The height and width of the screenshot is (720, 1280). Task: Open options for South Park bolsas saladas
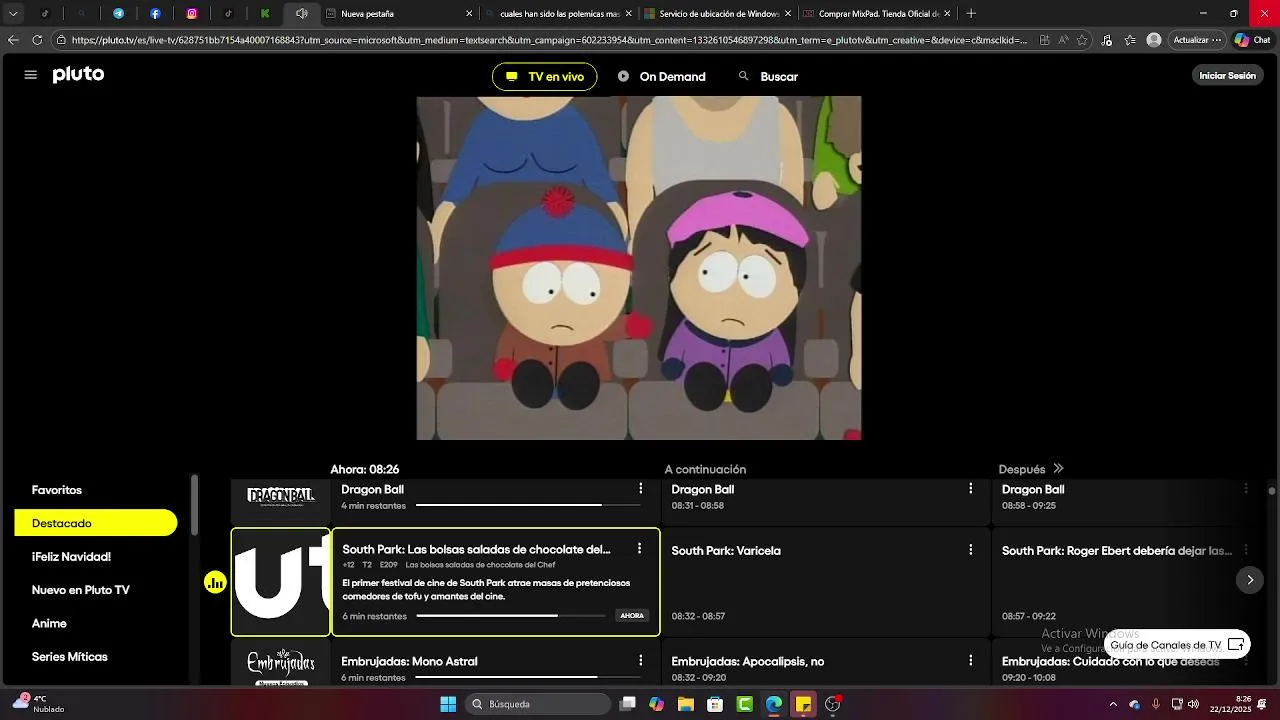(x=639, y=549)
